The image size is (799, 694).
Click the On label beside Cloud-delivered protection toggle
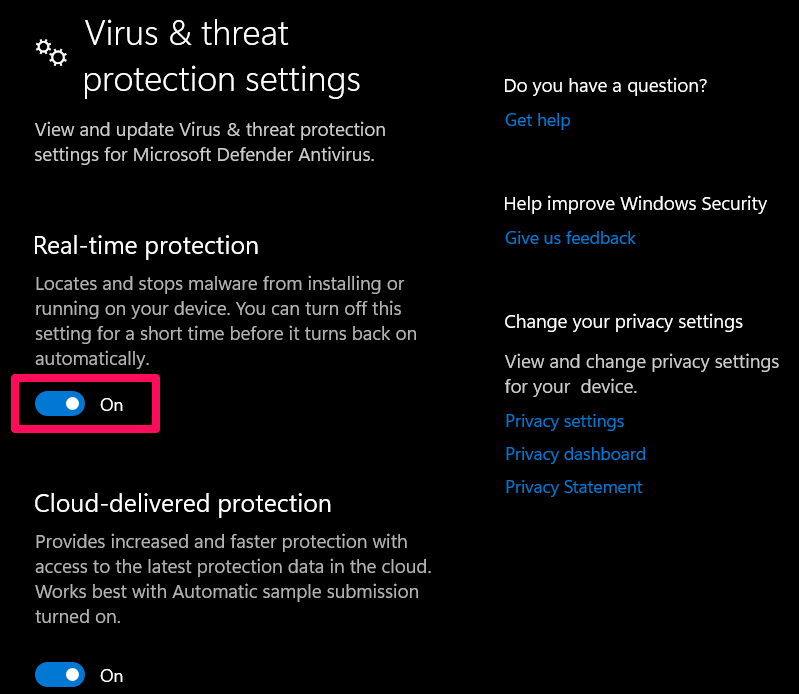tap(112, 676)
